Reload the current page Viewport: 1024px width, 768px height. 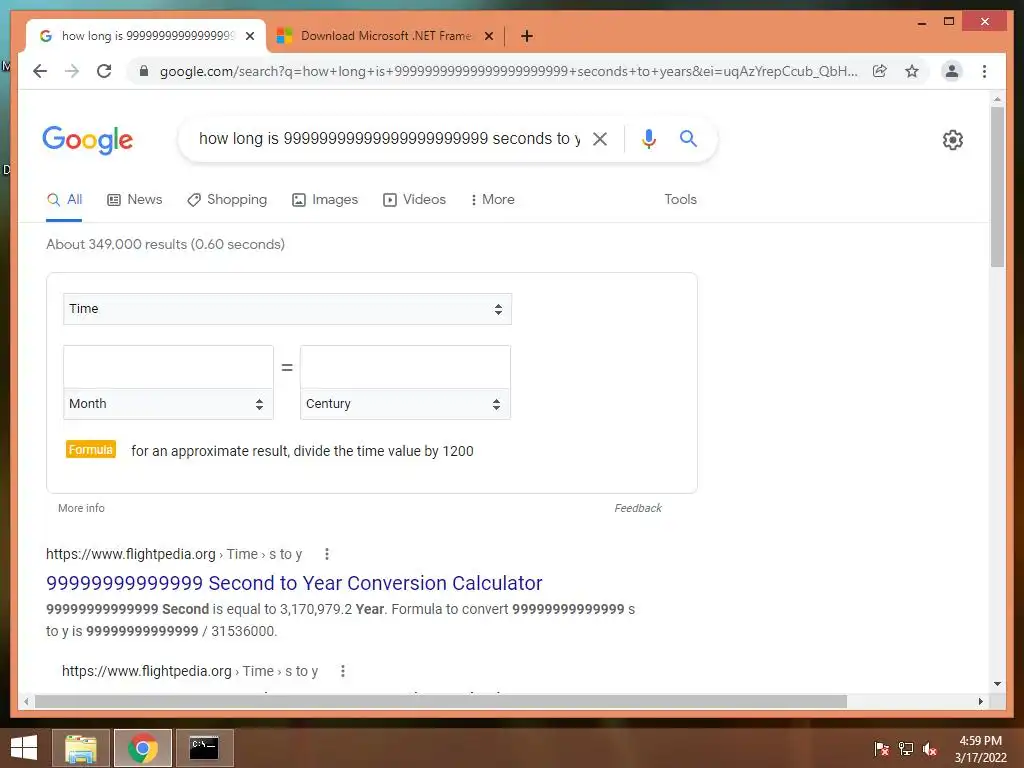(x=104, y=71)
